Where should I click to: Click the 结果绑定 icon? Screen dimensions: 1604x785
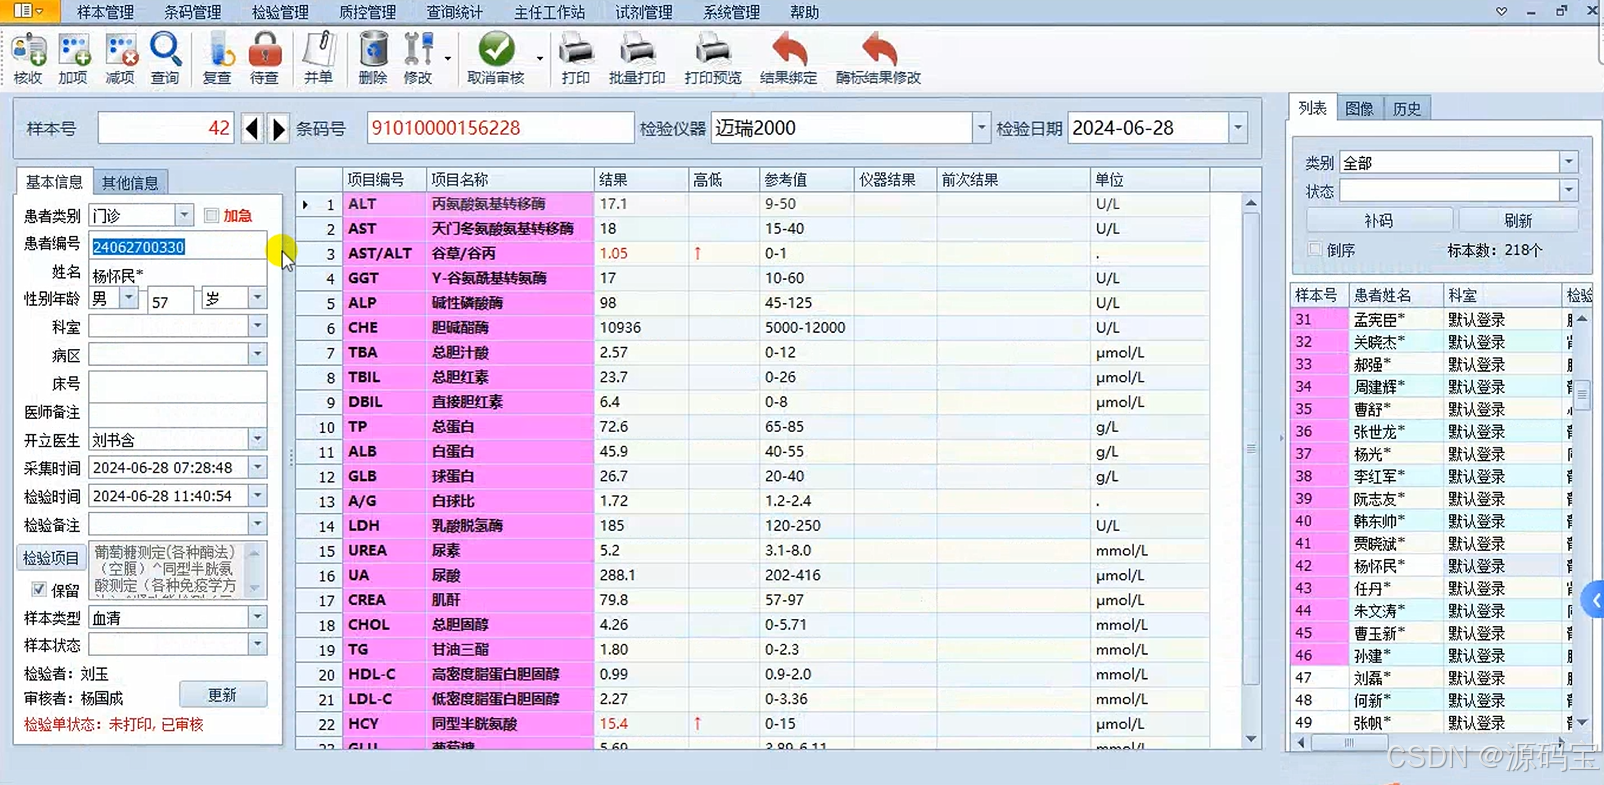click(789, 58)
